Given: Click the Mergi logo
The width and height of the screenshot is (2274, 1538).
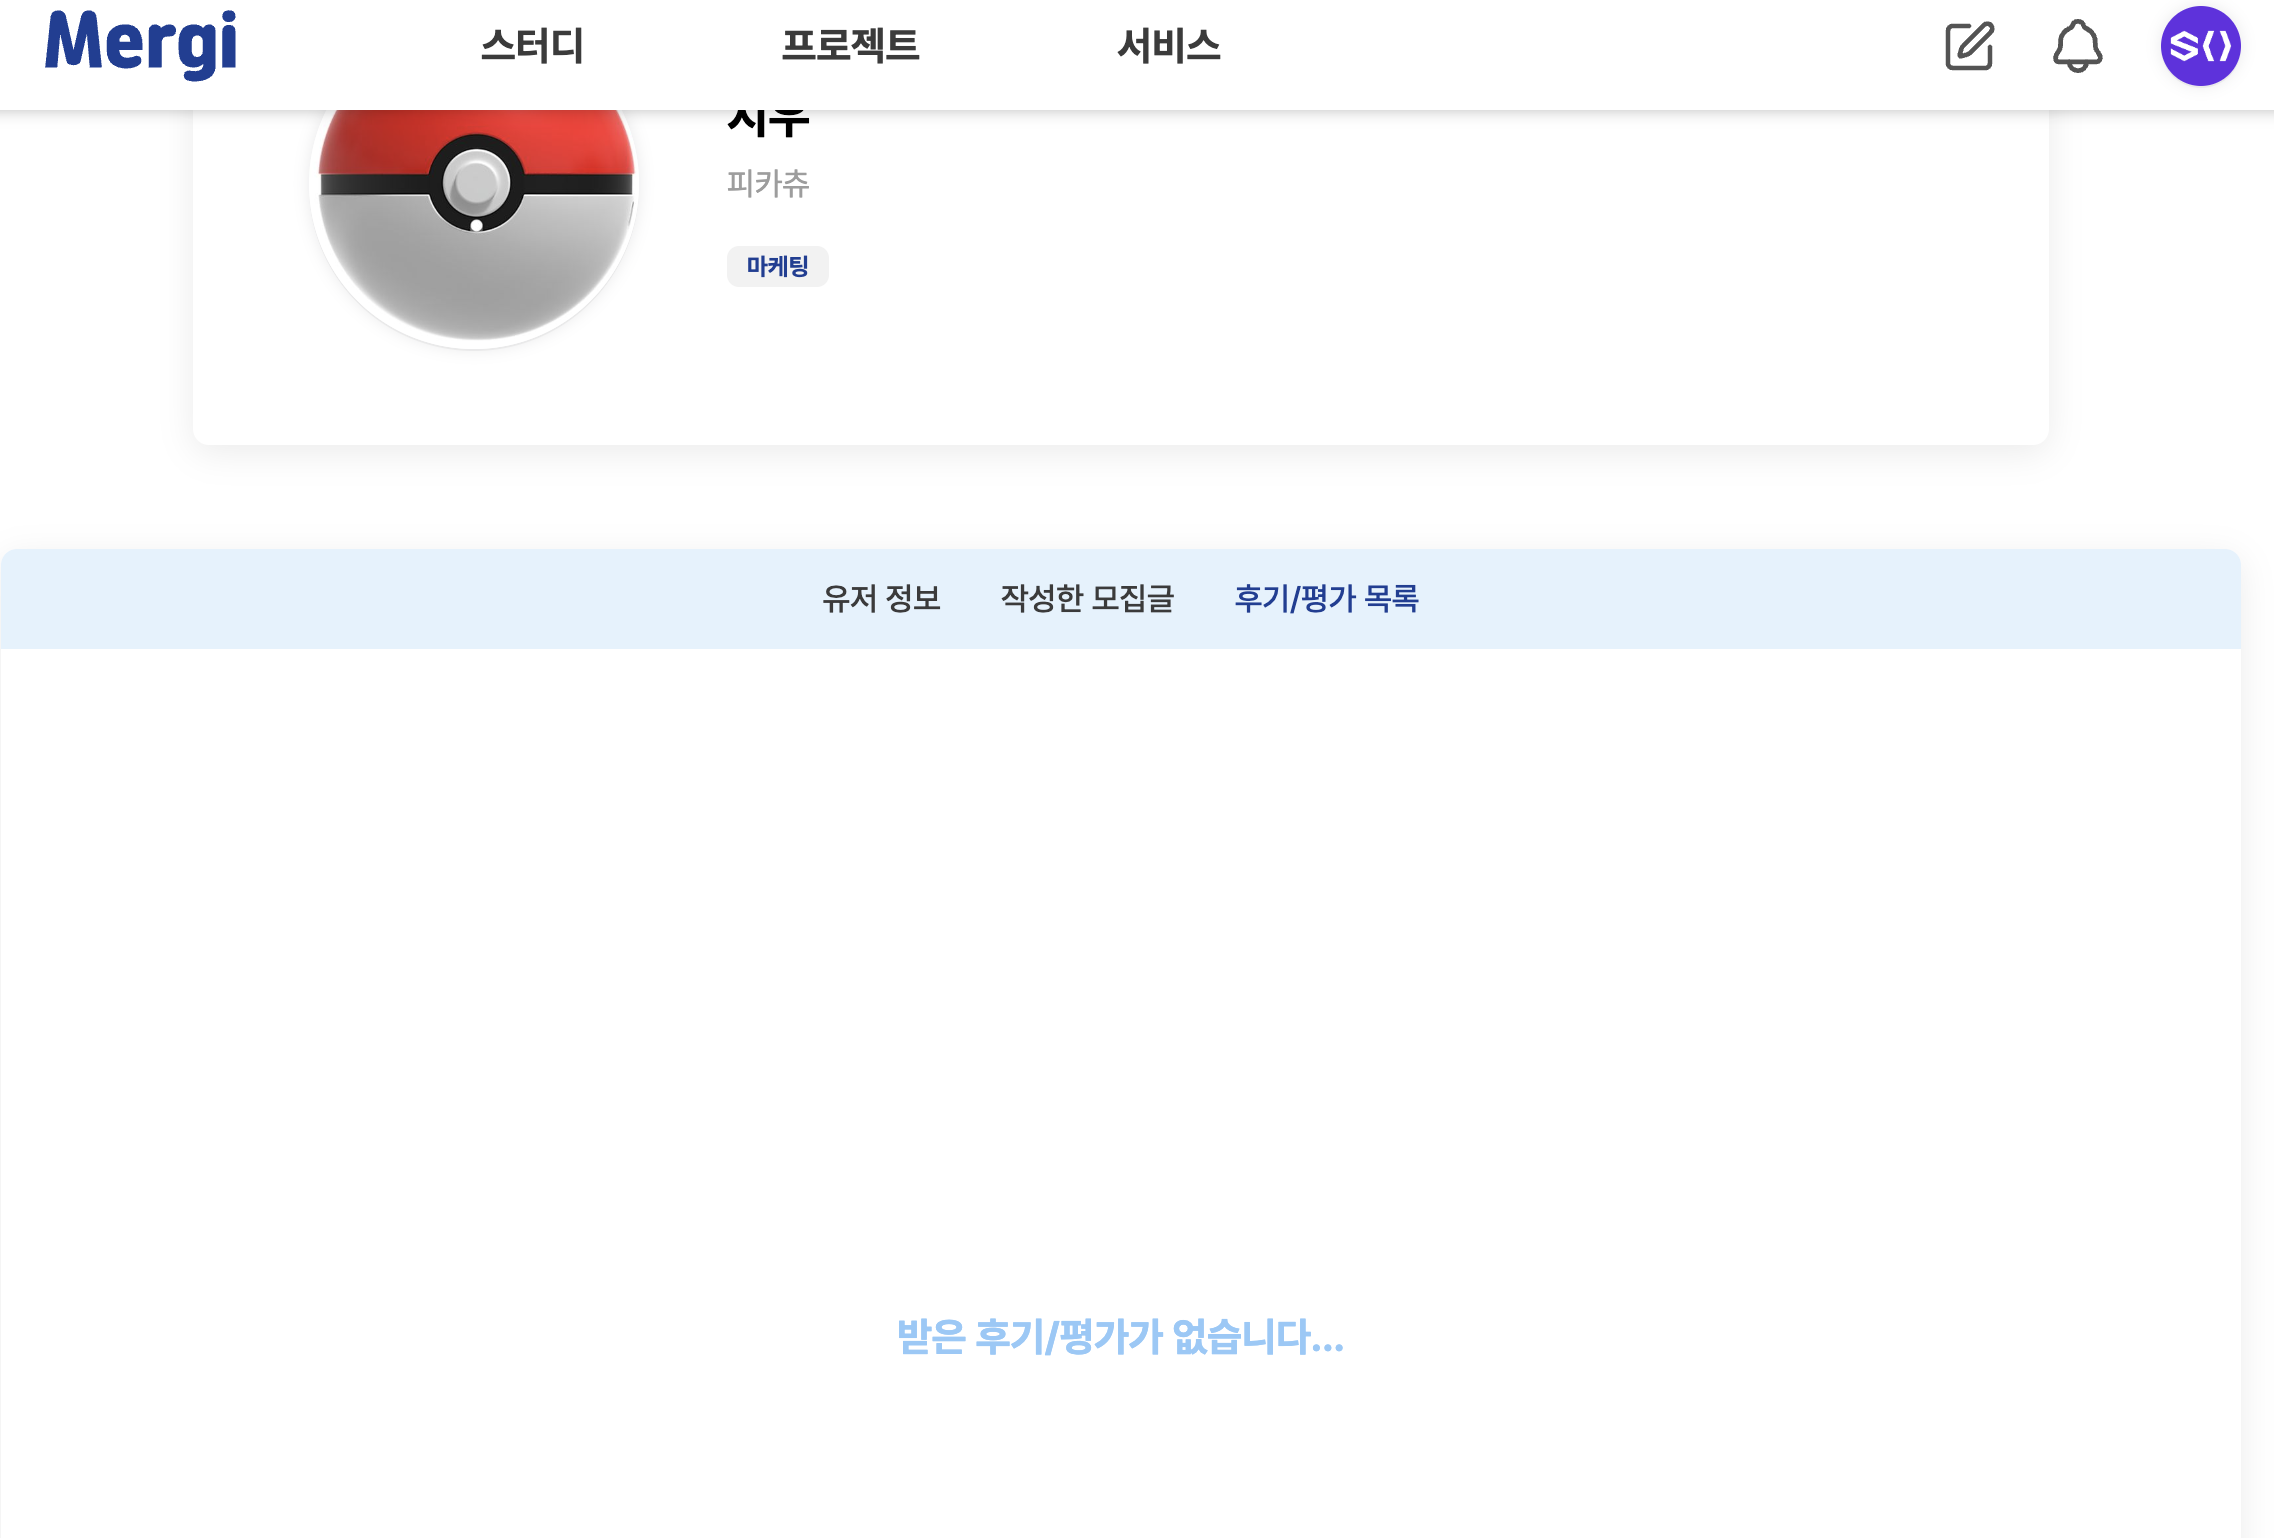Looking at the screenshot, I should point(141,44).
